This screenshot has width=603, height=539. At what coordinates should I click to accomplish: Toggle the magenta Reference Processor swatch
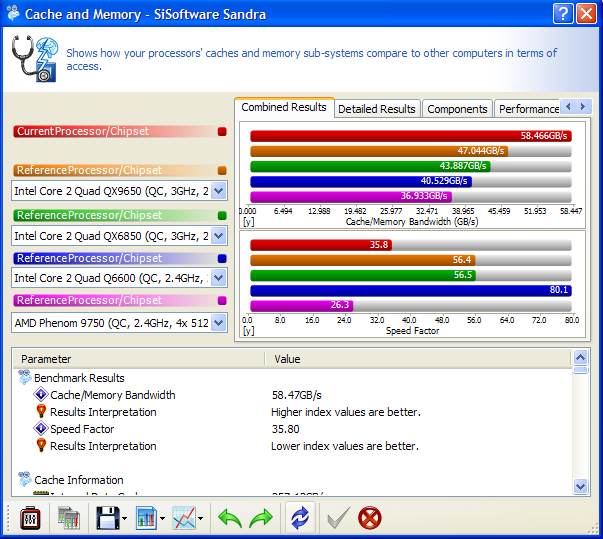222,300
